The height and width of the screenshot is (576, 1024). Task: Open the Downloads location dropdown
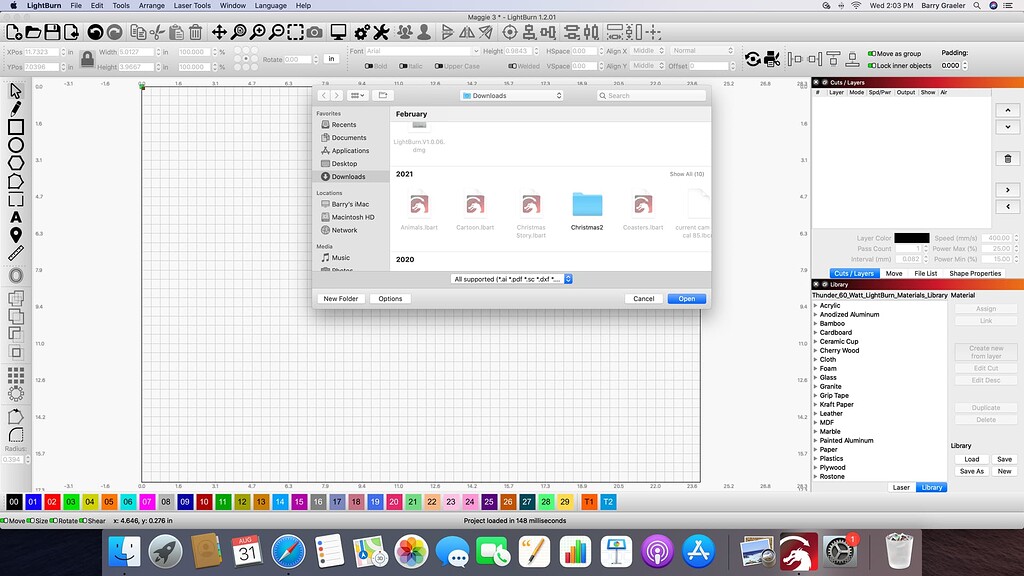(x=511, y=95)
